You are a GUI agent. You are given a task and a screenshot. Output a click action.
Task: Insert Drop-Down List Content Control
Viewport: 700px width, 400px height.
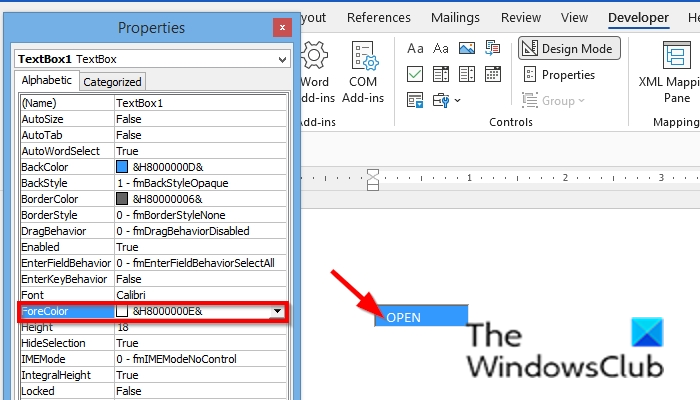click(x=467, y=74)
